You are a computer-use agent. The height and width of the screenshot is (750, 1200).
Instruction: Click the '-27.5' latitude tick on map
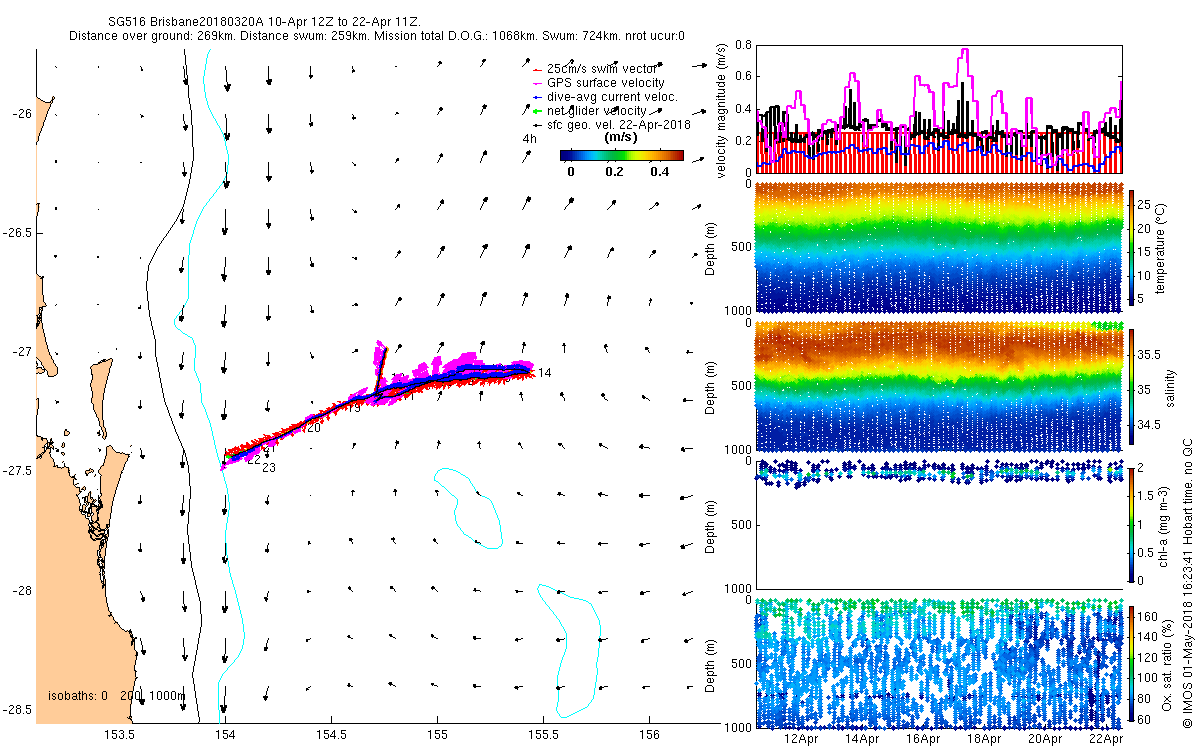[17, 471]
